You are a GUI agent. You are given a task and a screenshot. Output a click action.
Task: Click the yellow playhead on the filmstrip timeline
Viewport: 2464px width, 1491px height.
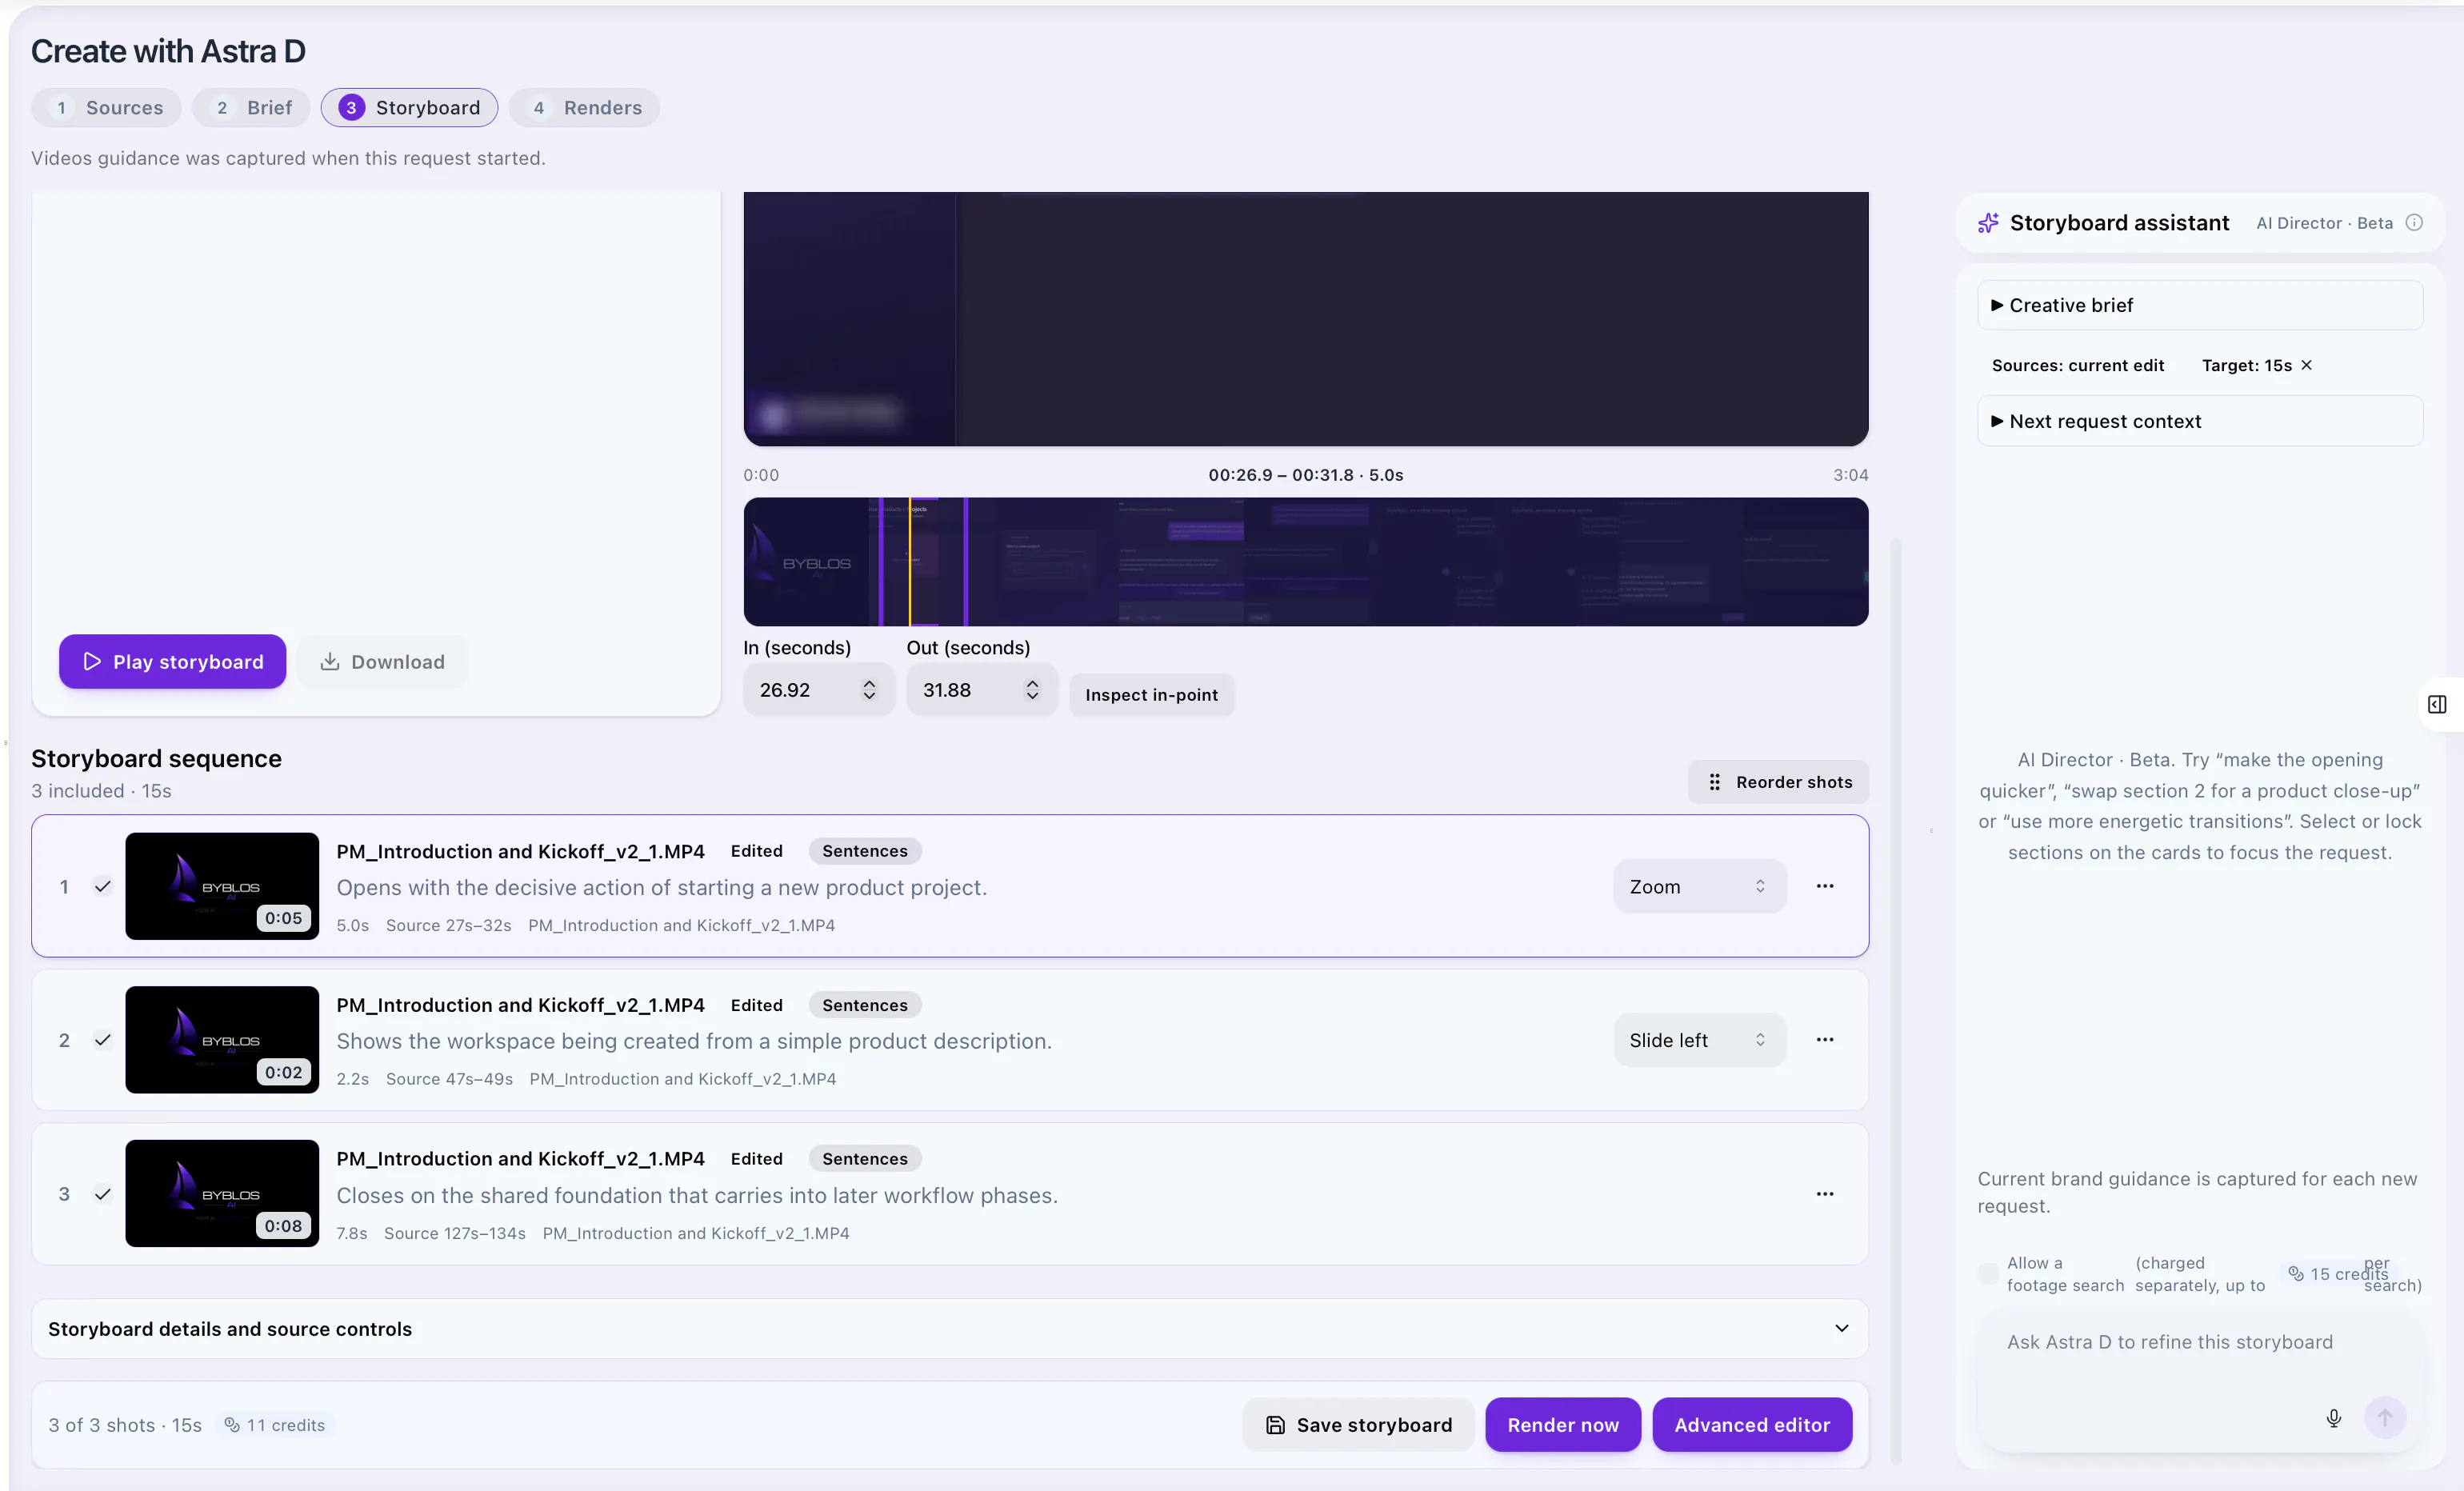909,562
